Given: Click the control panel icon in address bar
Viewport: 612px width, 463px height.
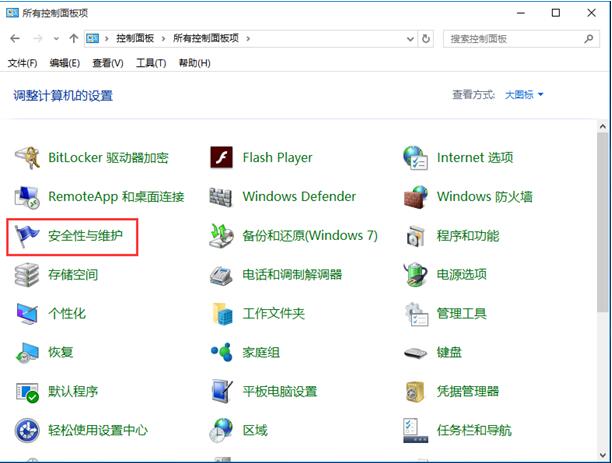Looking at the screenshot, I should tap(93, 38).
